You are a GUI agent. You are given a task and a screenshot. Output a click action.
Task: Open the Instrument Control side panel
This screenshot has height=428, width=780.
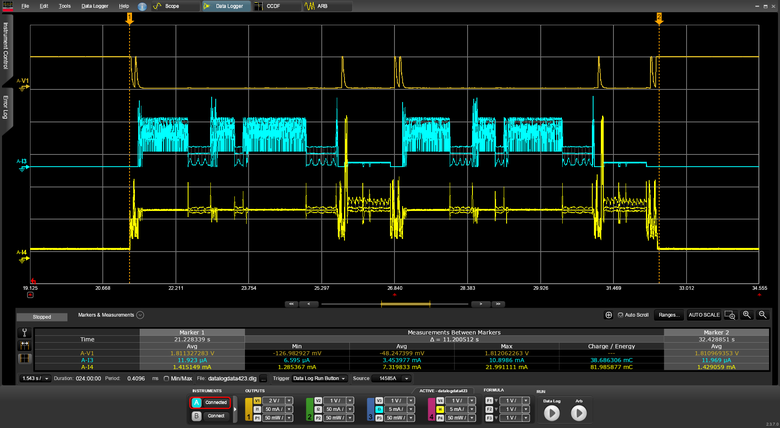click(6, 47)
